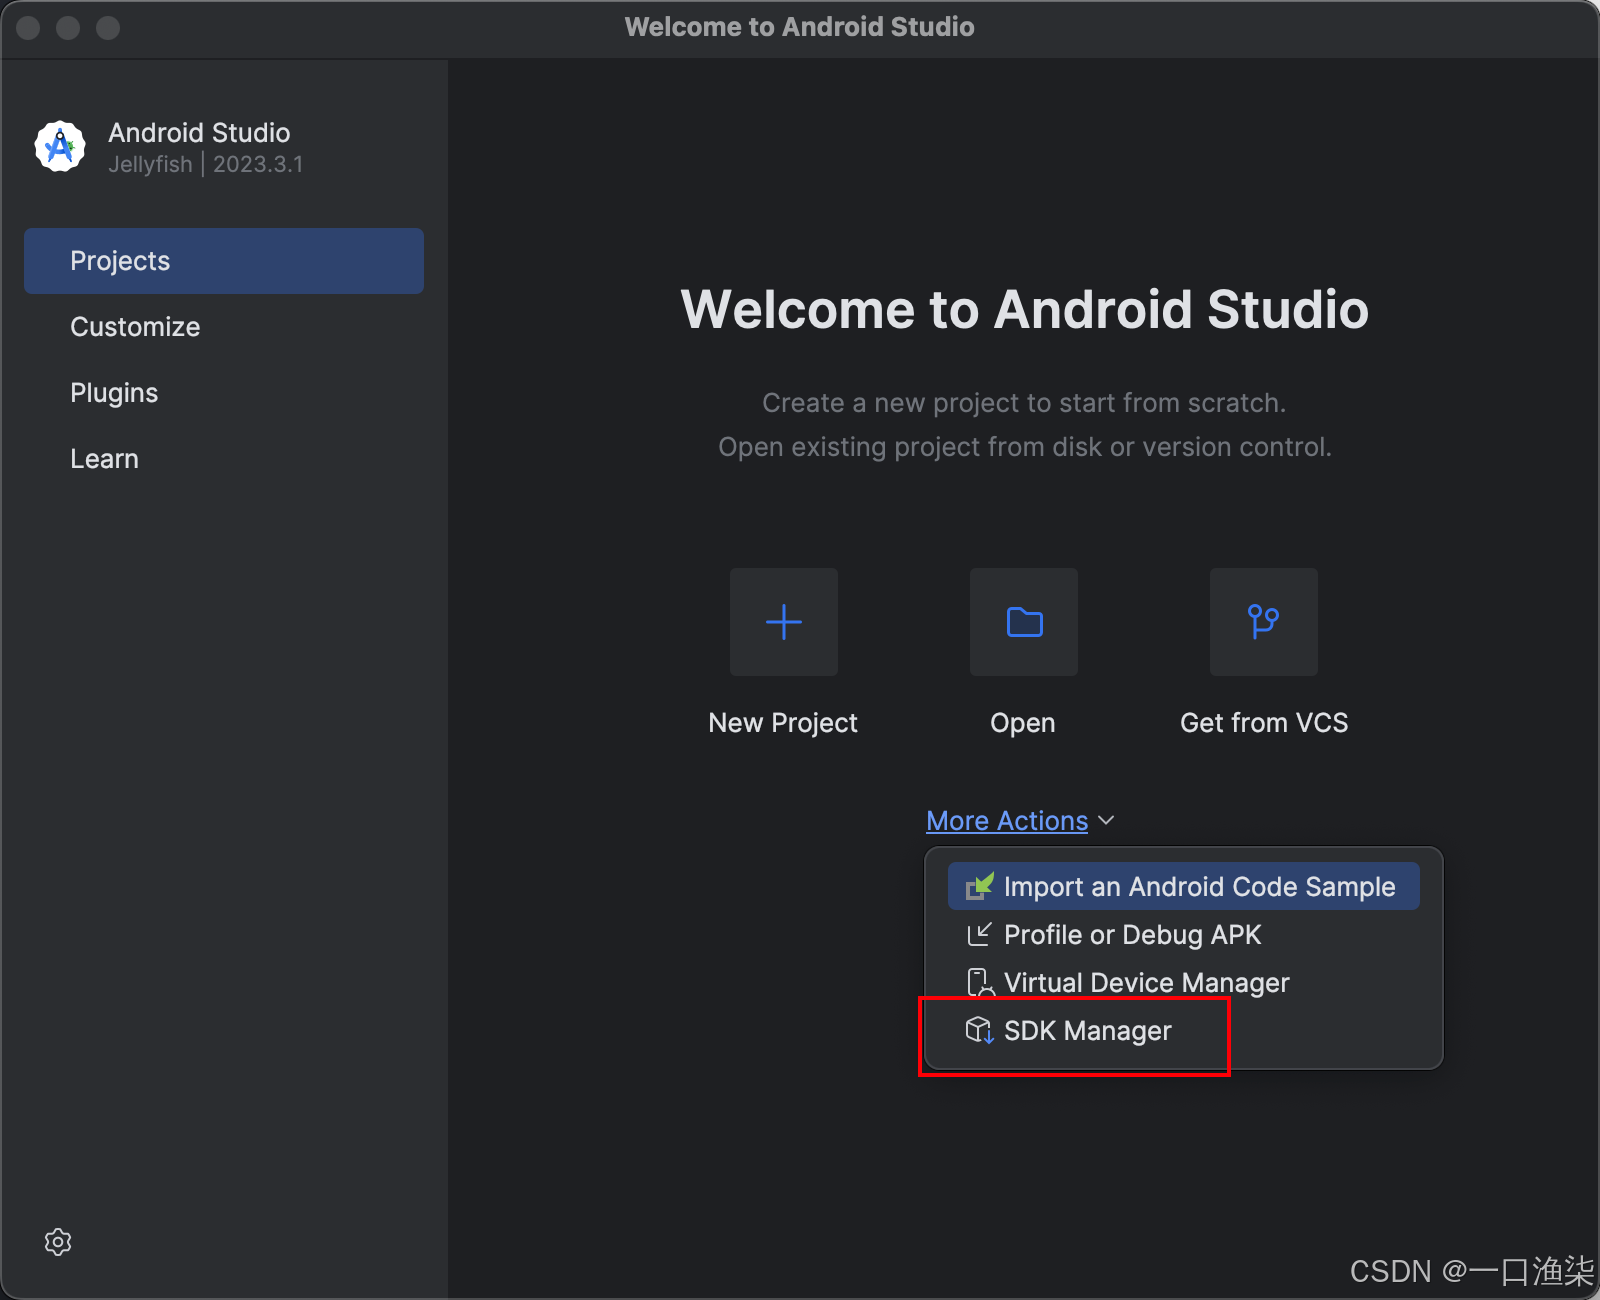1600x1300 pixels.
Task: Click the Profile or Debug APK icon
Action: coord(979,934)
